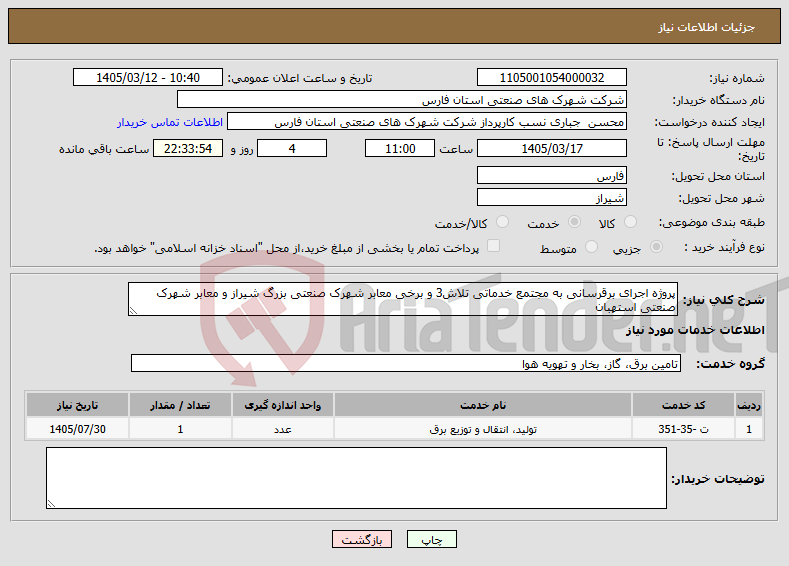Click the تاریخ نیاز column header
The image size is (789, 566).
click(77, 405)
